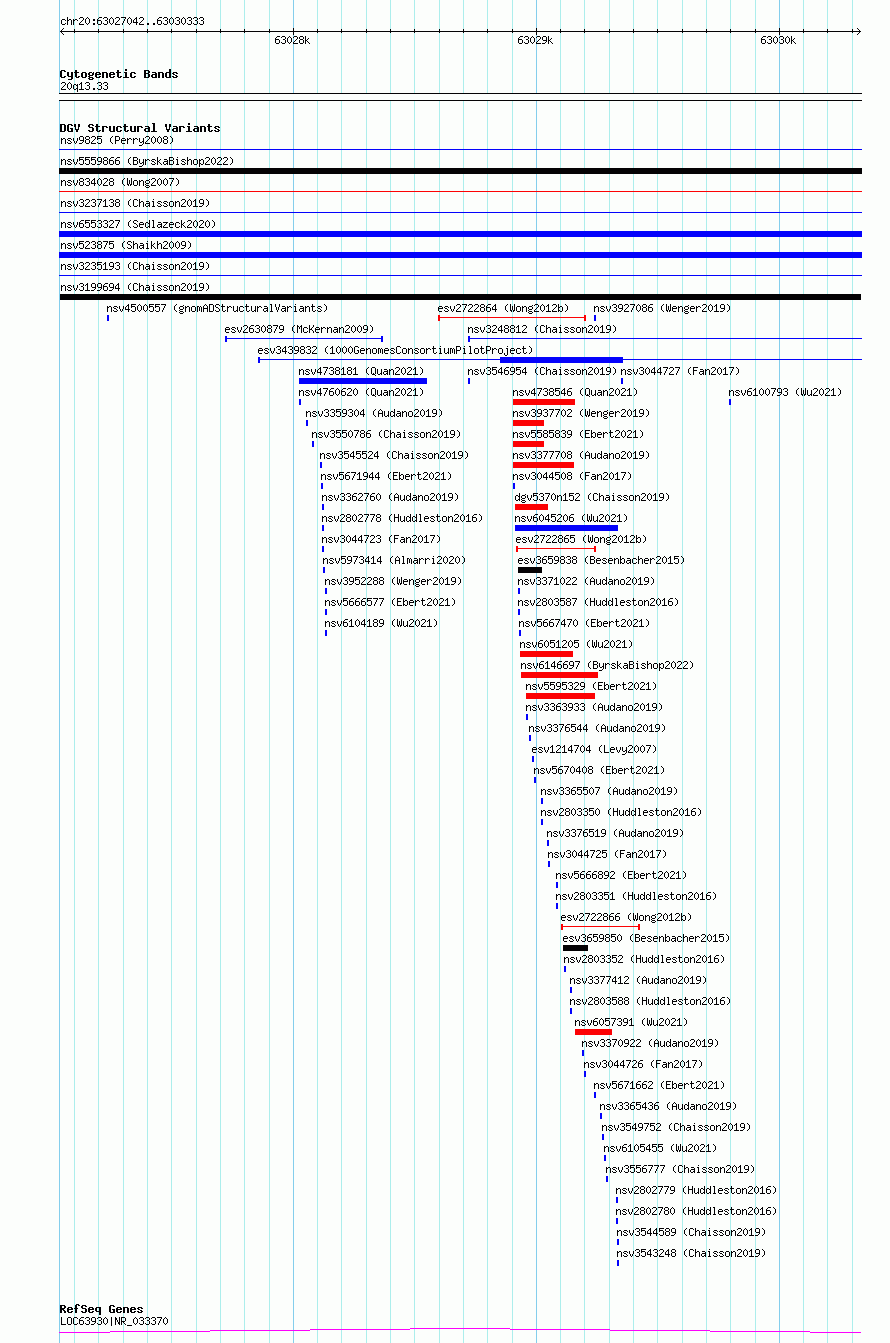Select the blue bar of nsv6045206 (Wu2021)
890x1343 pixels.
566,528
